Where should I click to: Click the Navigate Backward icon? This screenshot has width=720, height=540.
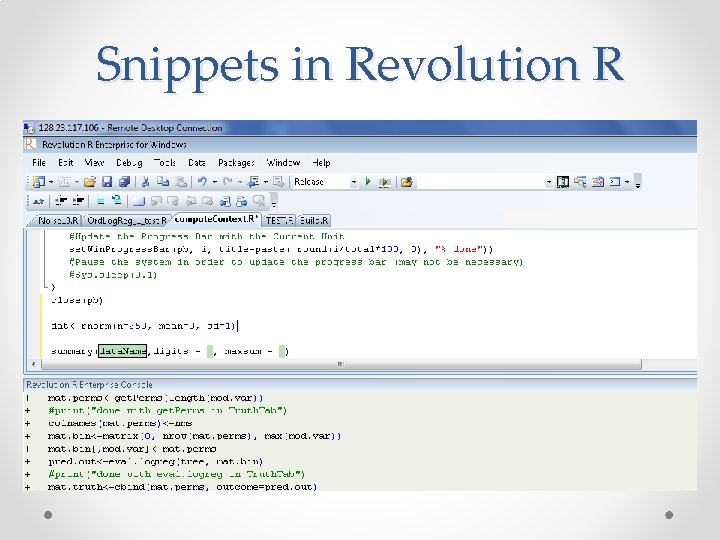(x=253, y=182)
